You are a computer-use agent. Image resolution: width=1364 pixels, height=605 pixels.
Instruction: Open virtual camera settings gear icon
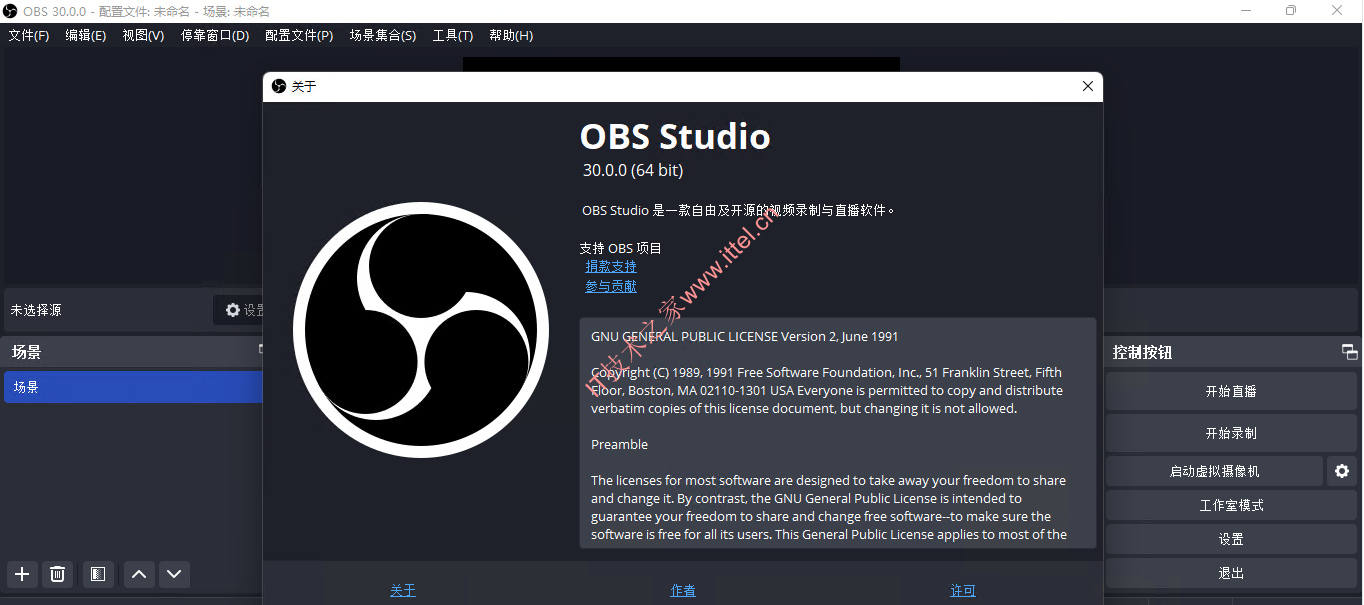tap(1342, 471)
